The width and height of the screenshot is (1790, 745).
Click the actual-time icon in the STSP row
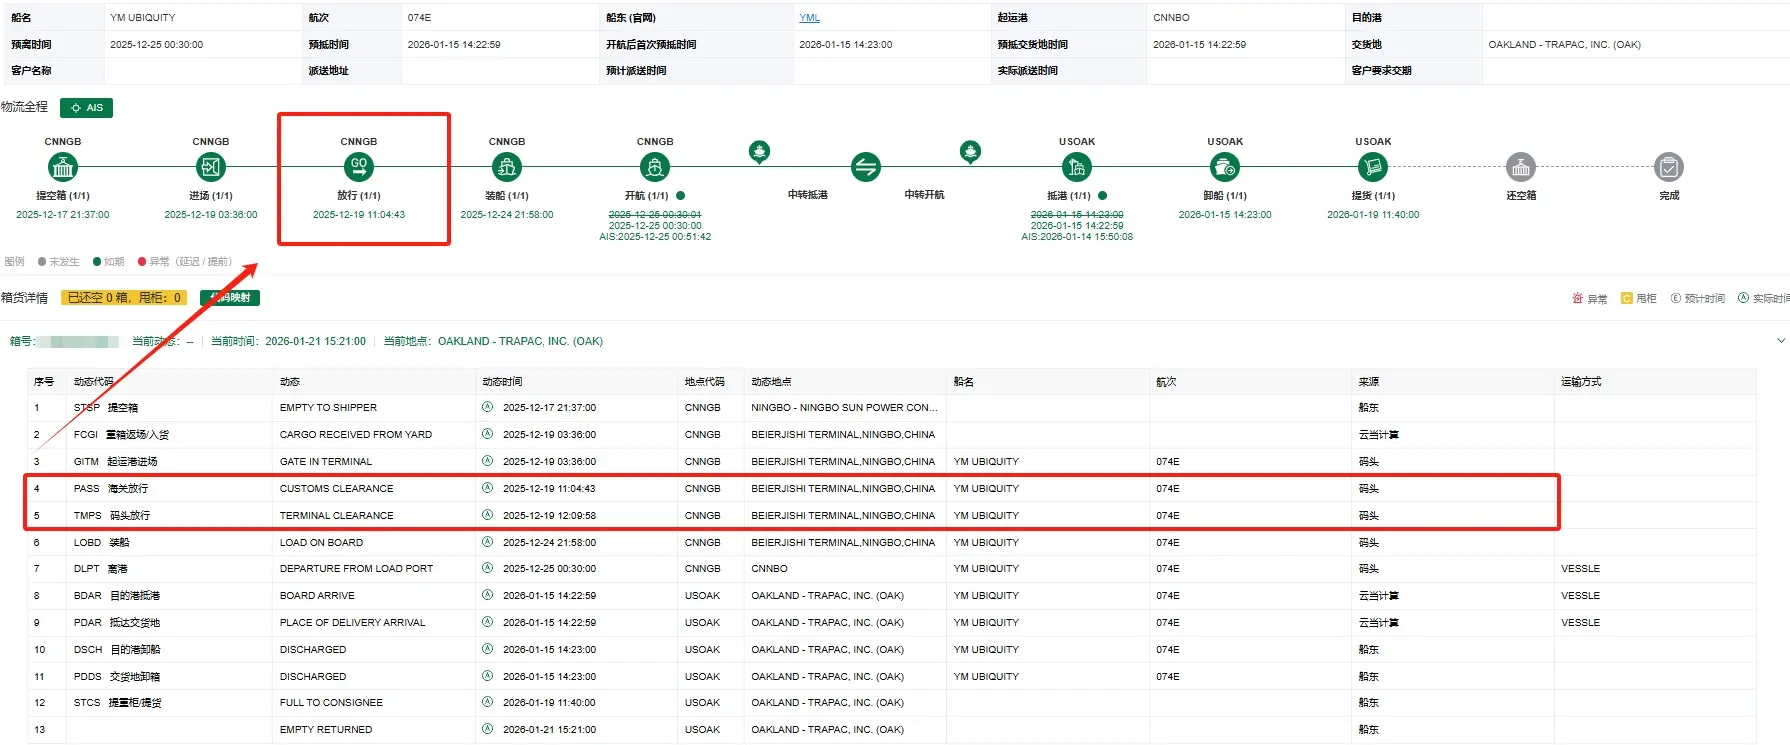(488, 407)
